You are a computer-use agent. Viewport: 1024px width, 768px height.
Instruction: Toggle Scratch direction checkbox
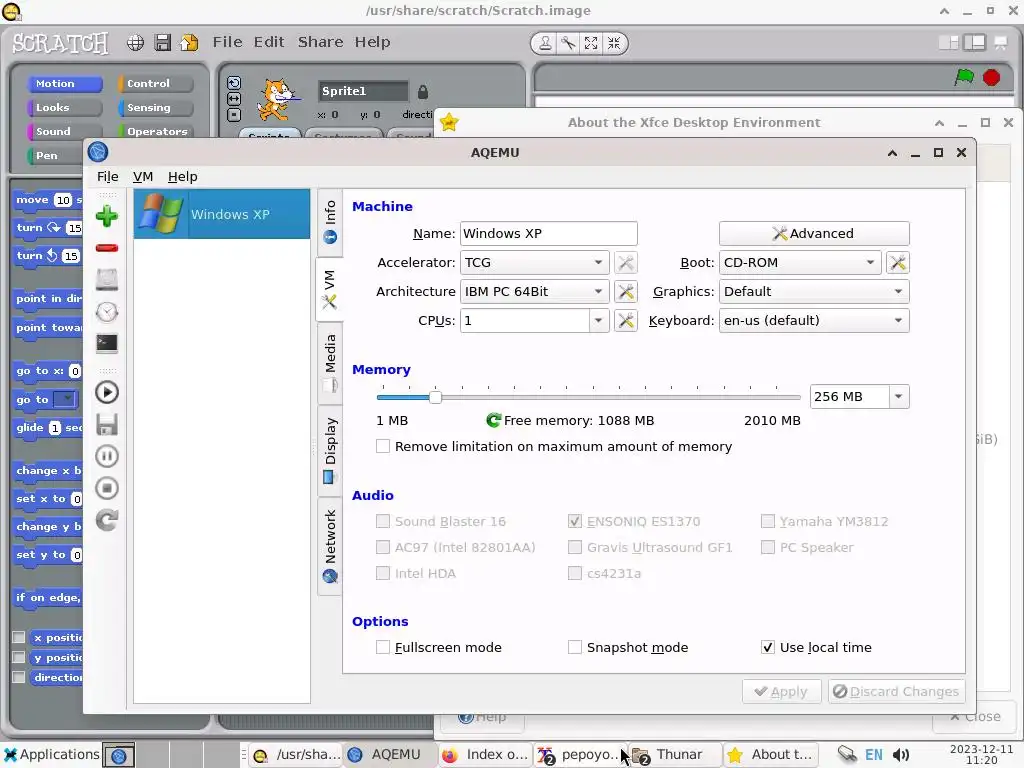point(19,677)
